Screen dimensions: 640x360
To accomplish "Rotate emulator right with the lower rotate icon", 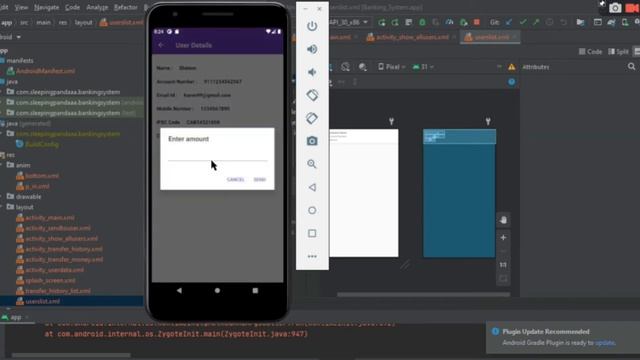I will pyautogui.click(x=312, y=118).
